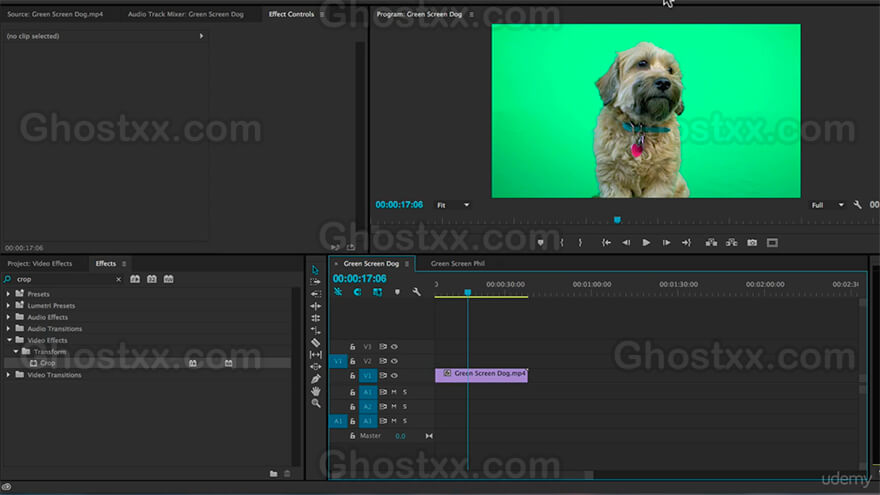Switch to Green Screen Phil sequence tab

pyautogui.click(x=457, y=263)
